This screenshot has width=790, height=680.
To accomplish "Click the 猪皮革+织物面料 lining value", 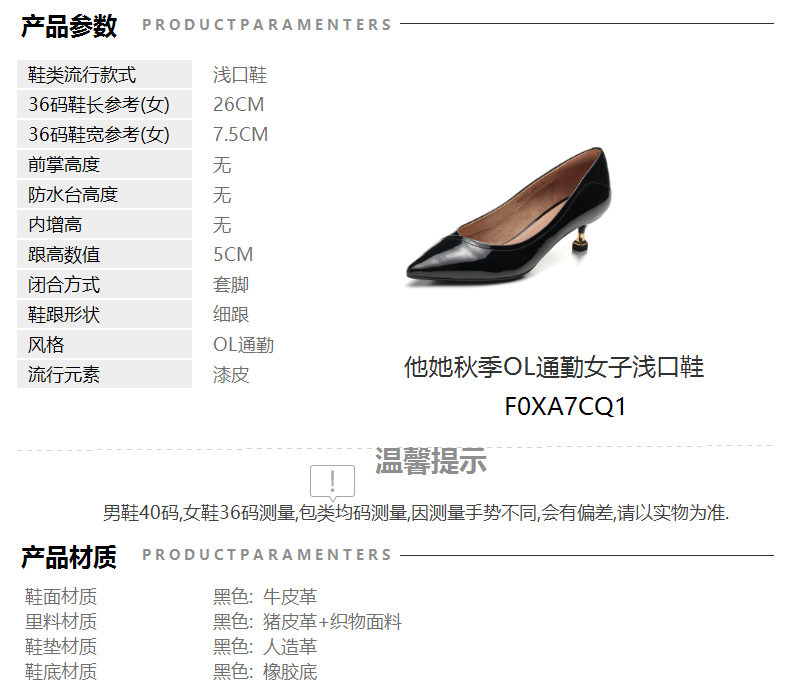I will point(332,622).
